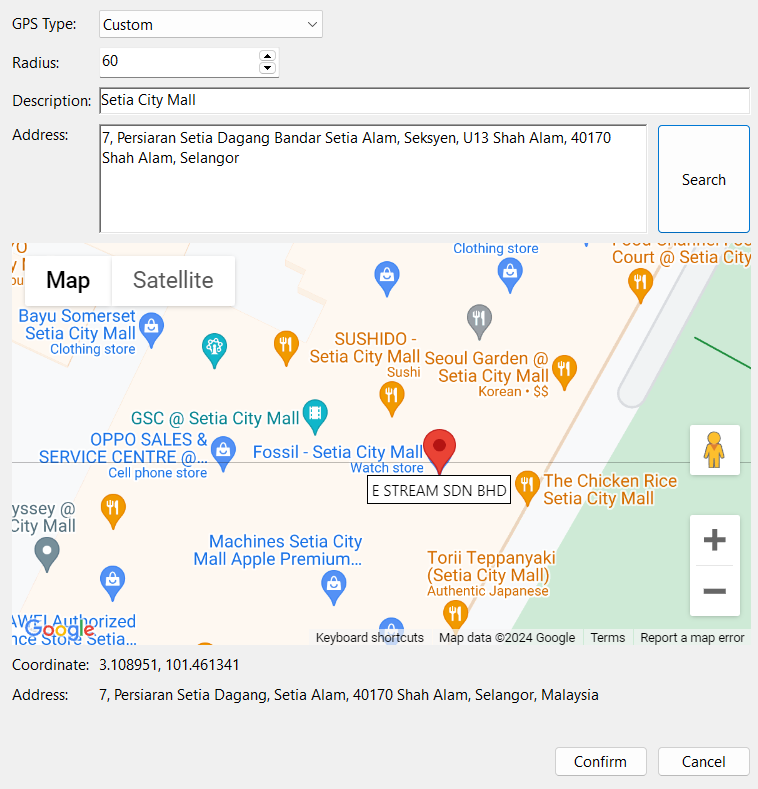Click resolved address text ending in Malaysia
Image resolution: width=758 pixels, height=789 pixels.
[x=349, y=695]
